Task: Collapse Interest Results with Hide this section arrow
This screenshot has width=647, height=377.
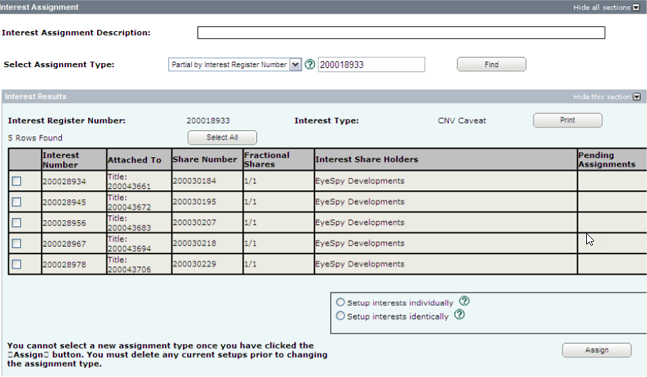Action: coord(637,97)
